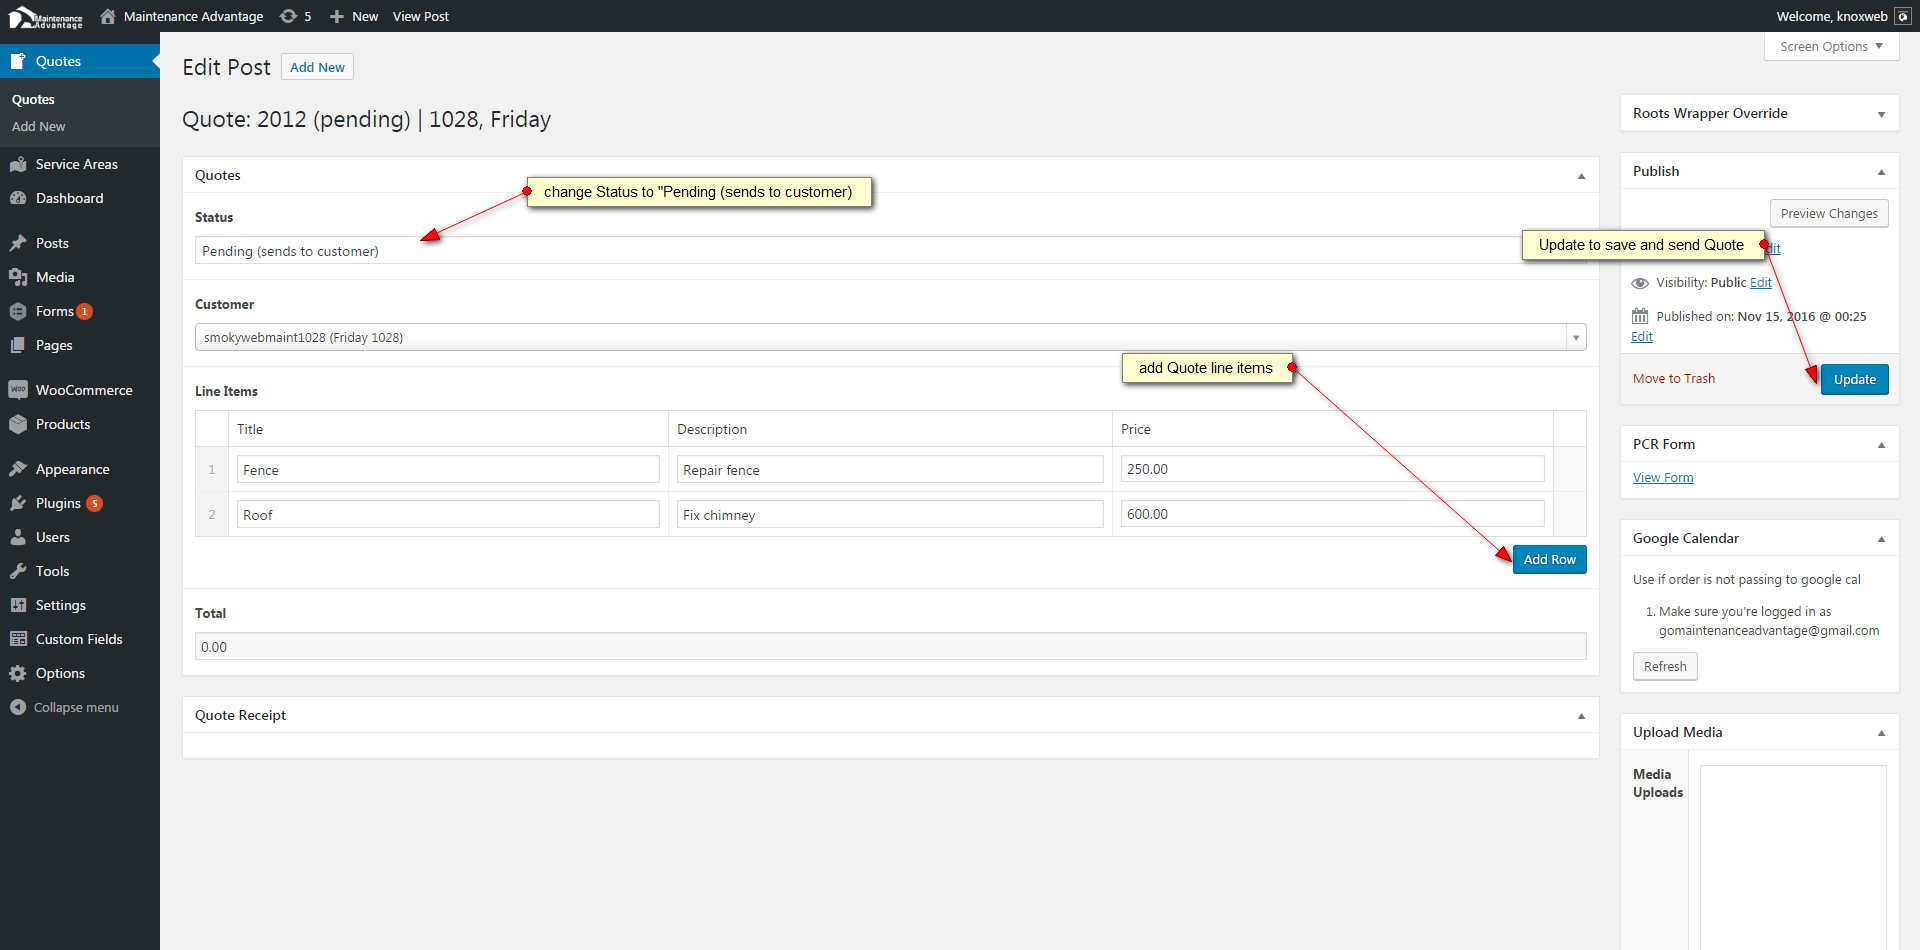
Task: Select Add New in Quotes submenu
Action: 38,127
